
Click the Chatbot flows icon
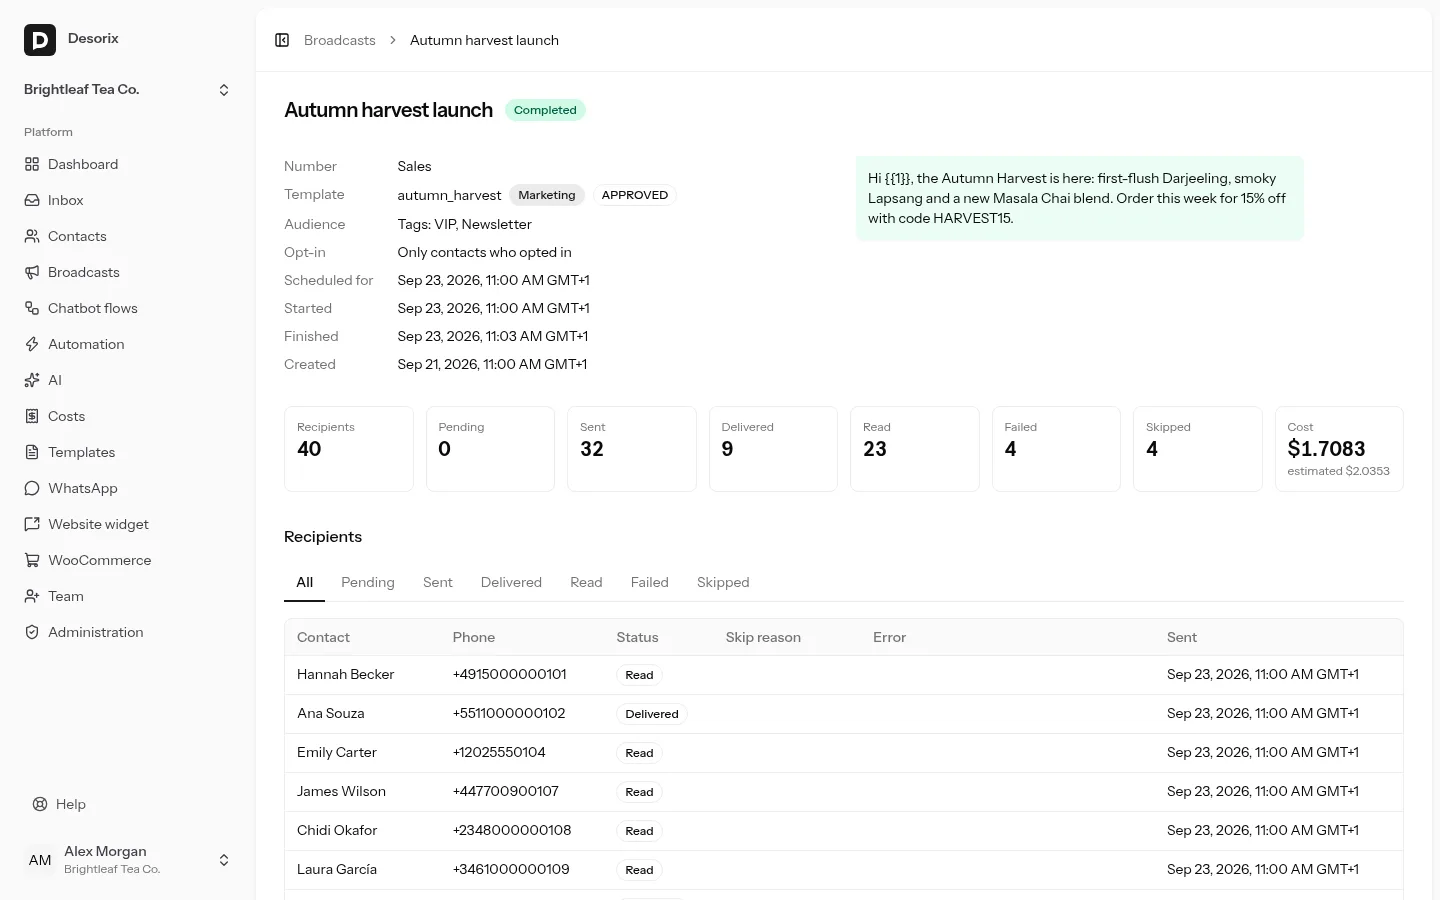click(32, 308)
